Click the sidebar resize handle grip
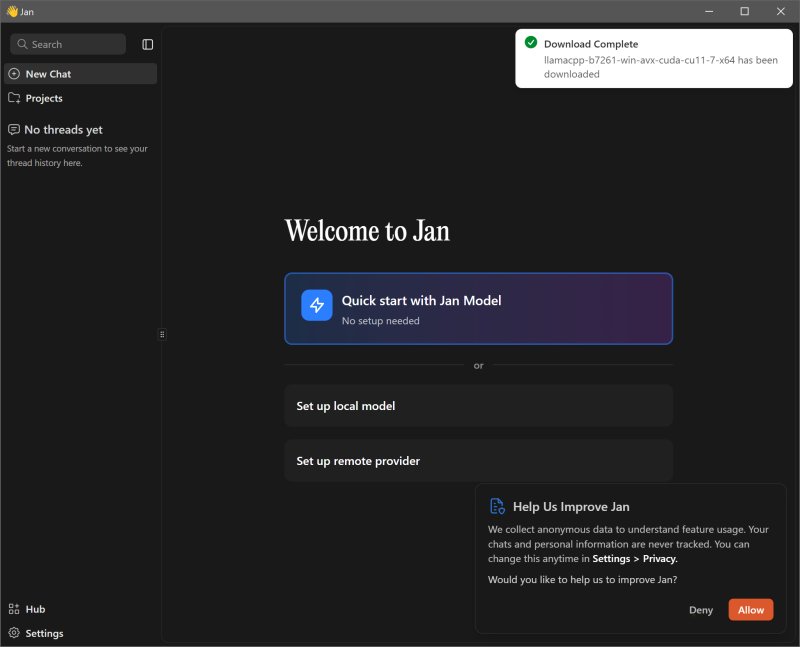 [162, 334]
